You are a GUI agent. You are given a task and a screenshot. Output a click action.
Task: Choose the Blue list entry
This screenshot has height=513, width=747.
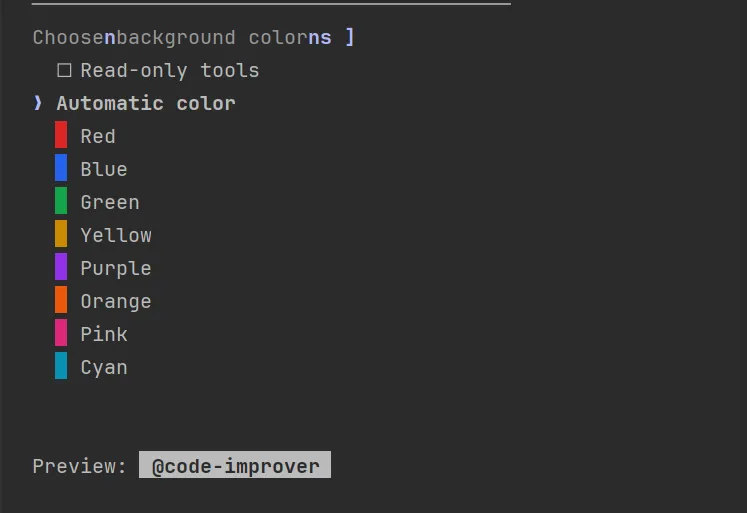[104, 169]
